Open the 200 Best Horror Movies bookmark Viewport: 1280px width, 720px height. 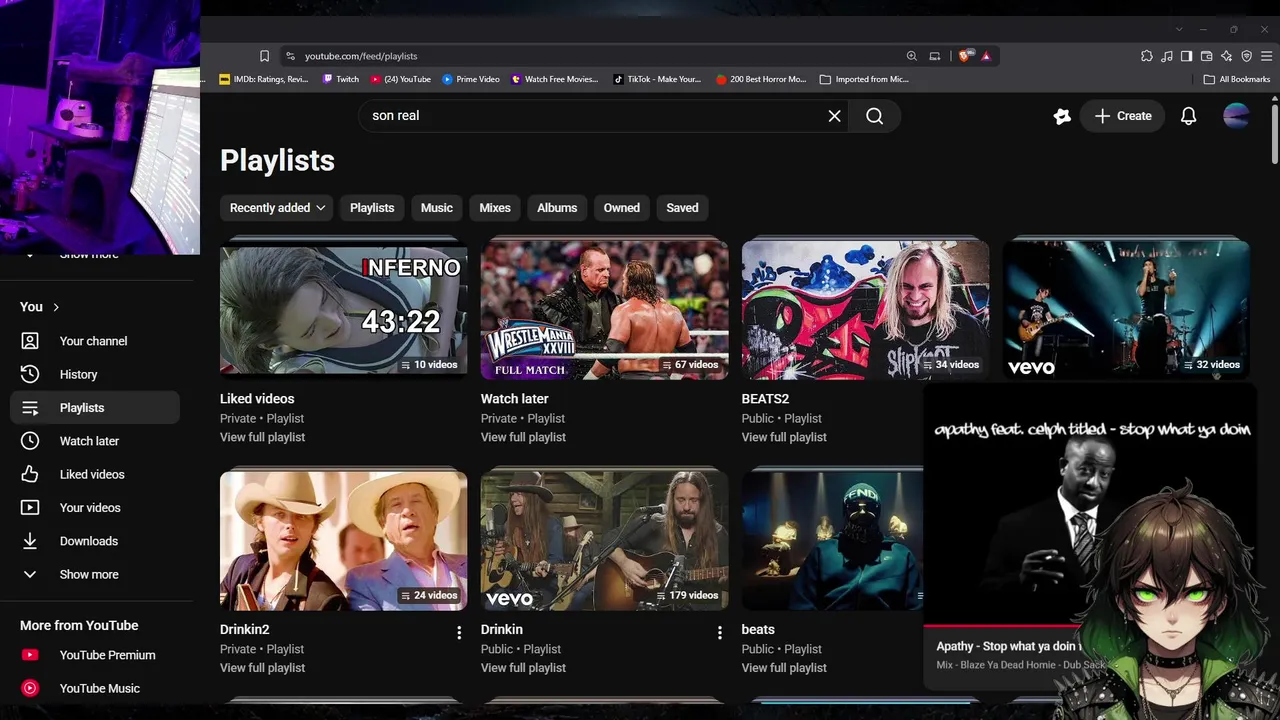(761, 79)
